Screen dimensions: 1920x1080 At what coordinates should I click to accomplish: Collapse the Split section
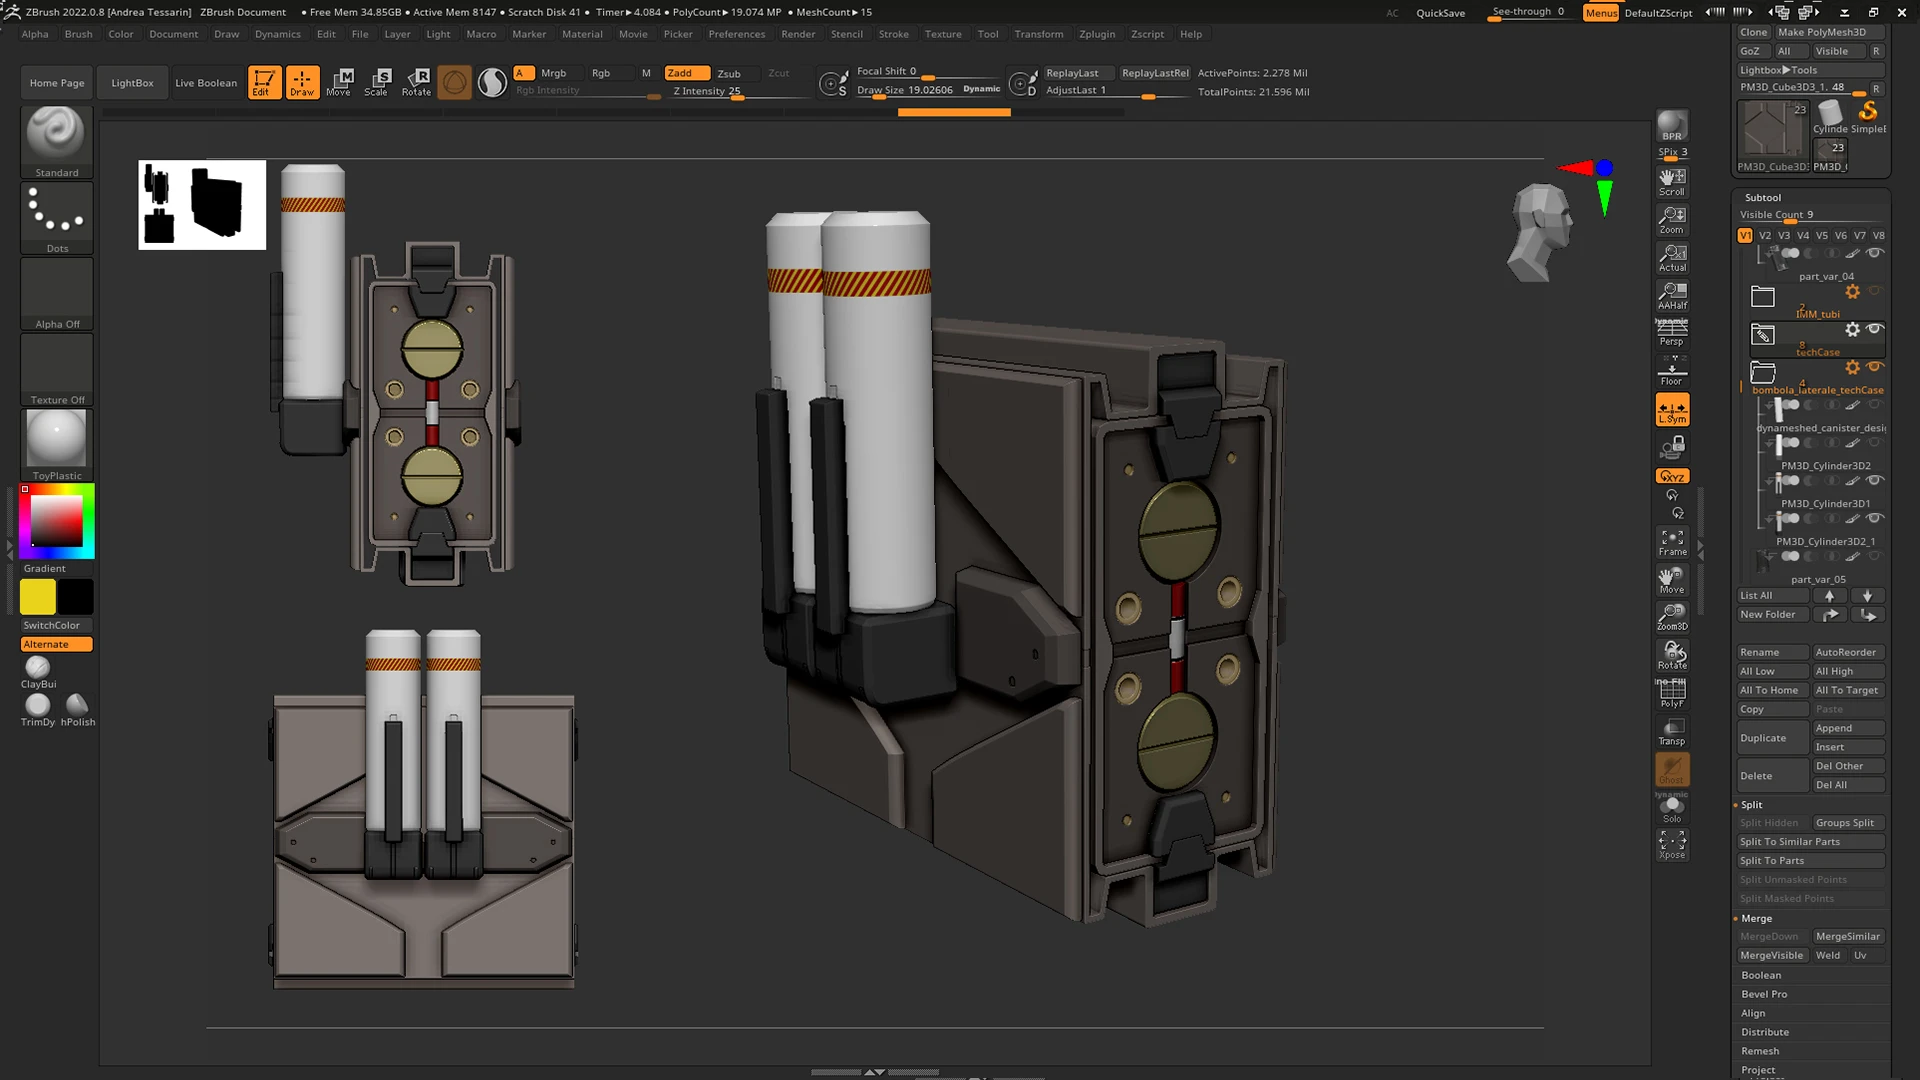coord(1751,805)
